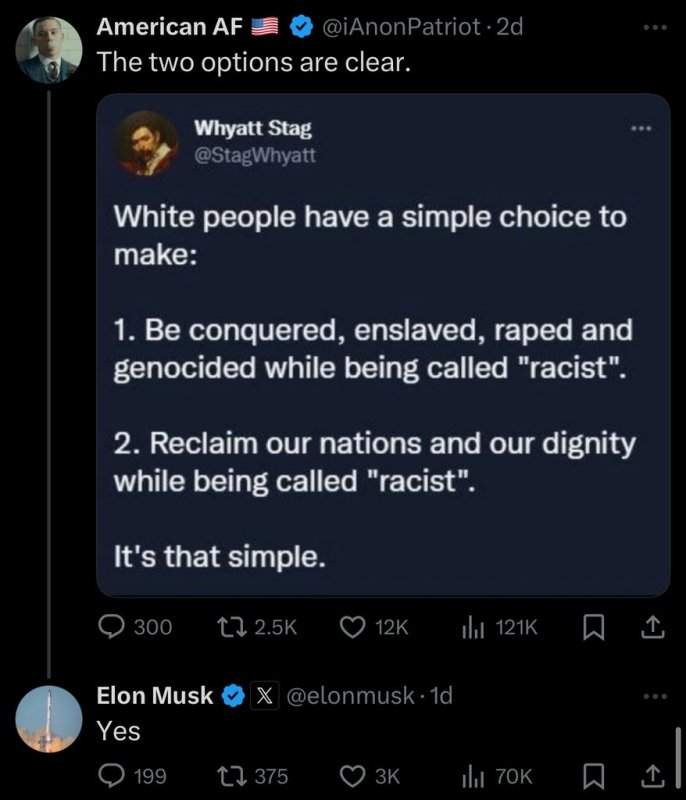Open more options on quoted Whyatt Stag post
The image size is (686, 800).
pos(640,129)
